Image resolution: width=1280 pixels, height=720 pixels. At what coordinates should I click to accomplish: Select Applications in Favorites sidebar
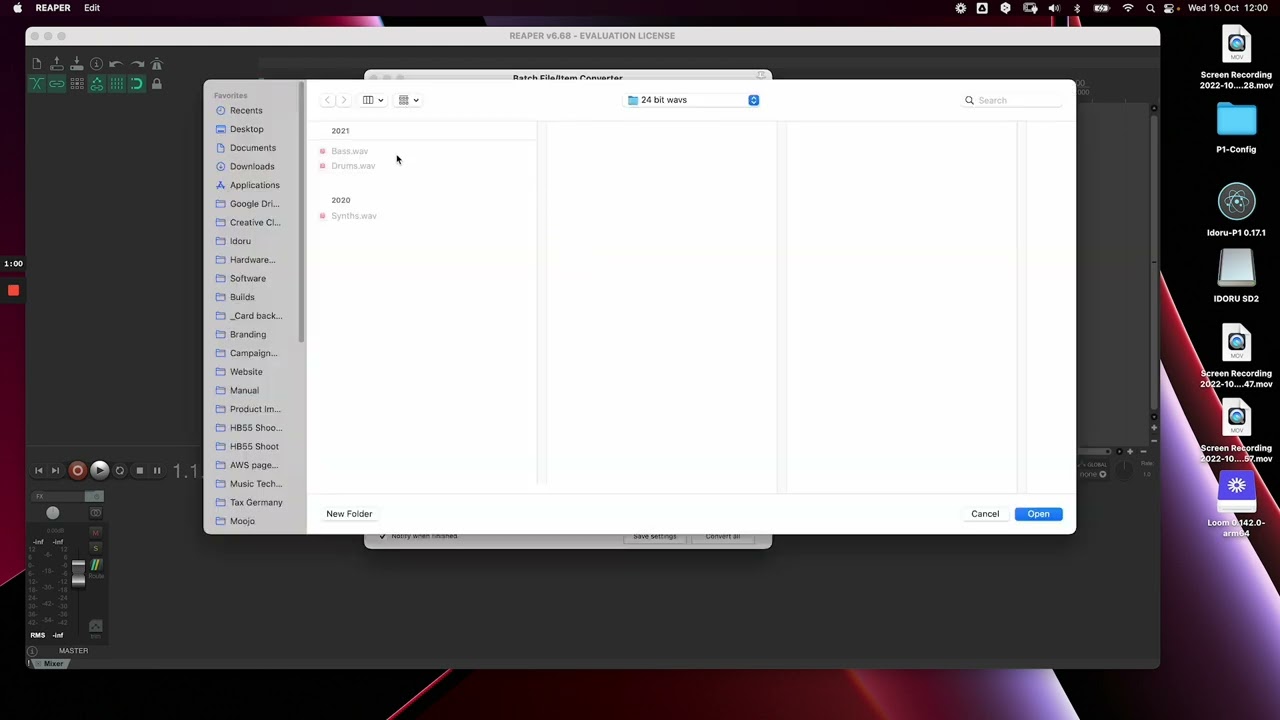[x=254, y=185]
